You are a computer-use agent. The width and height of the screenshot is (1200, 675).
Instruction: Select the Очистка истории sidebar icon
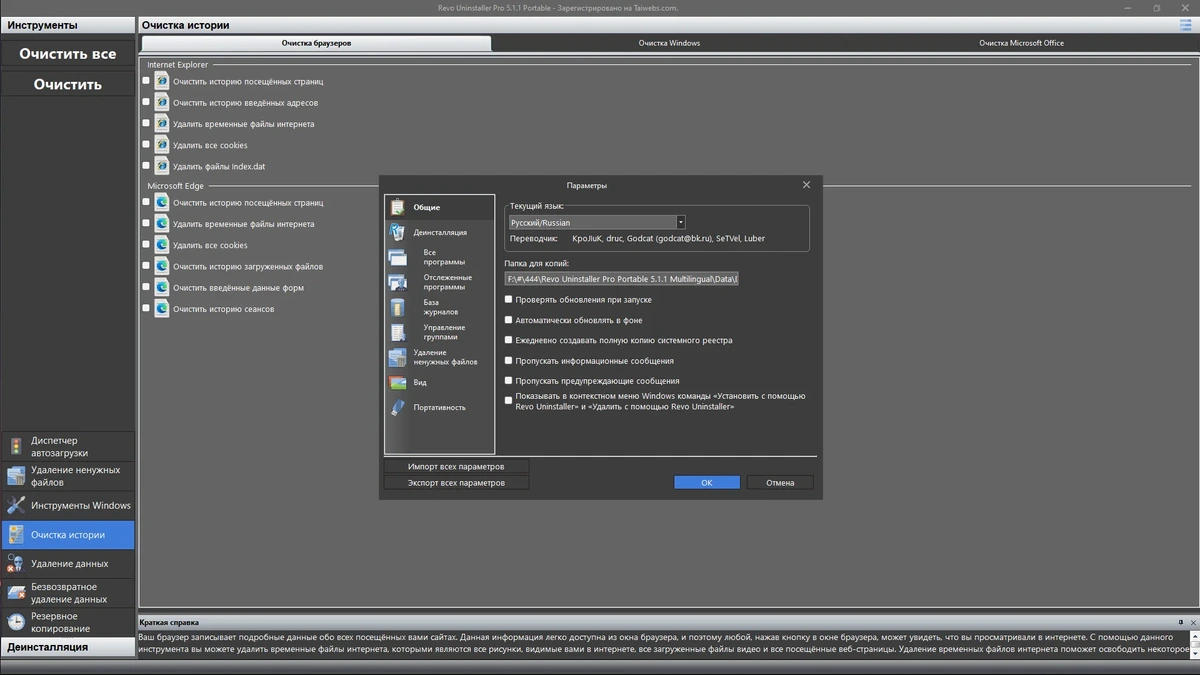pos(16,535)
